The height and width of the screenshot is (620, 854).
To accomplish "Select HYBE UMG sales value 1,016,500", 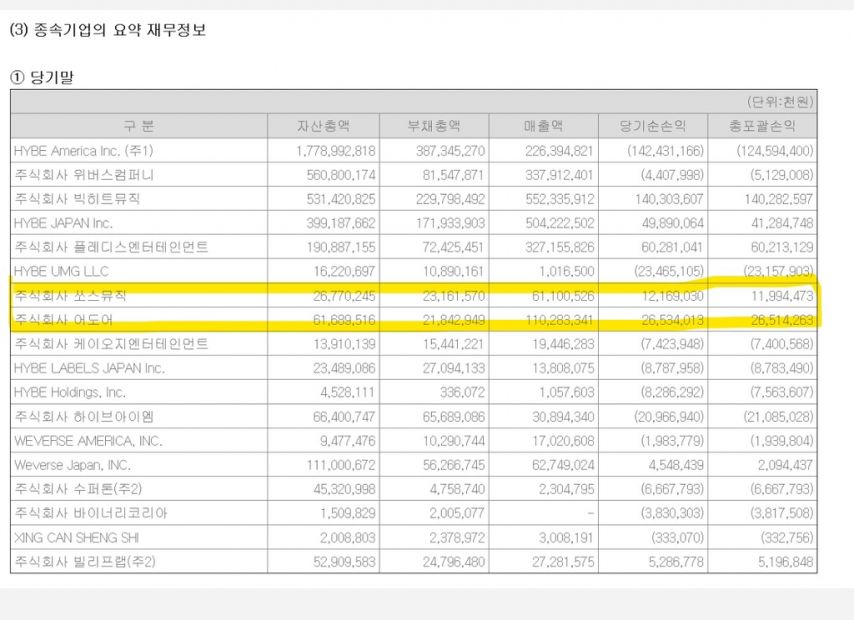I will click(x=566, y=271).
